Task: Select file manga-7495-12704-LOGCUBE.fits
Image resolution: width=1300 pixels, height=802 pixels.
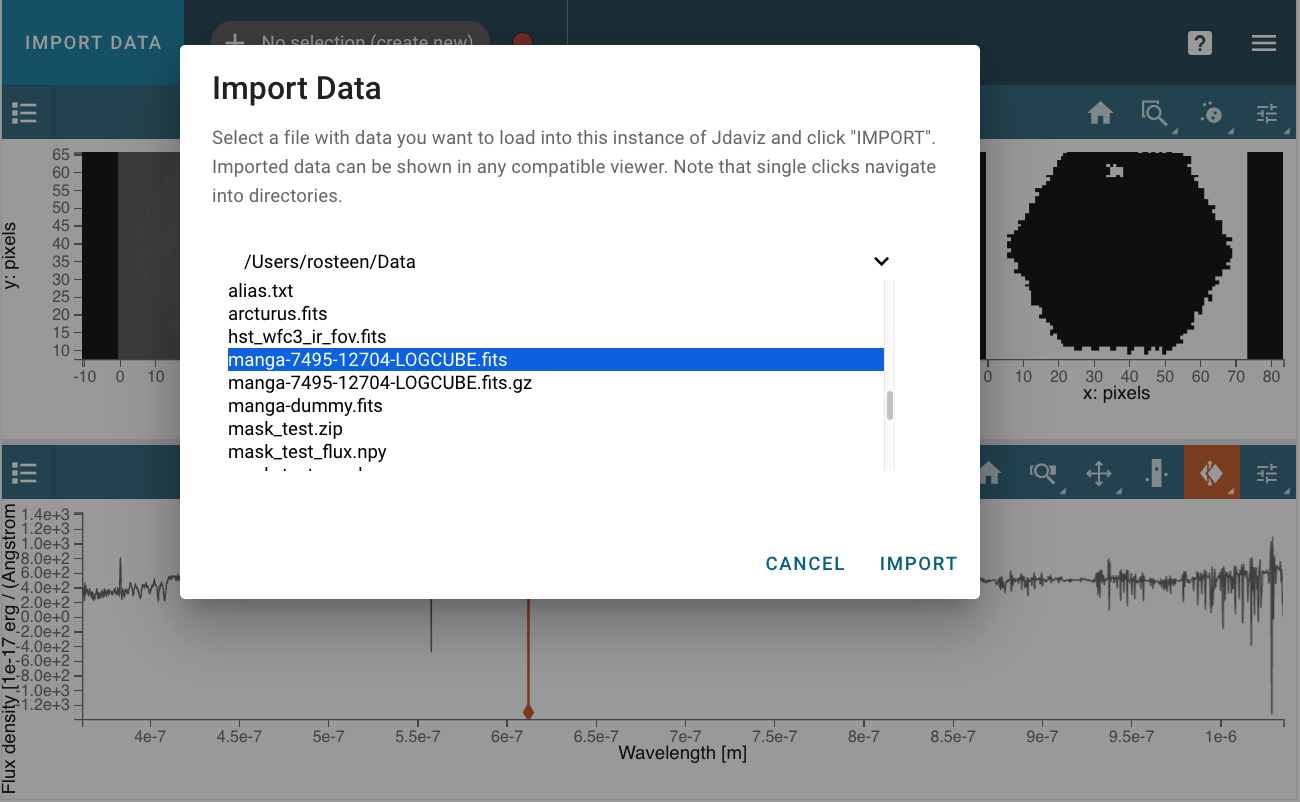Action: point(556,360)
